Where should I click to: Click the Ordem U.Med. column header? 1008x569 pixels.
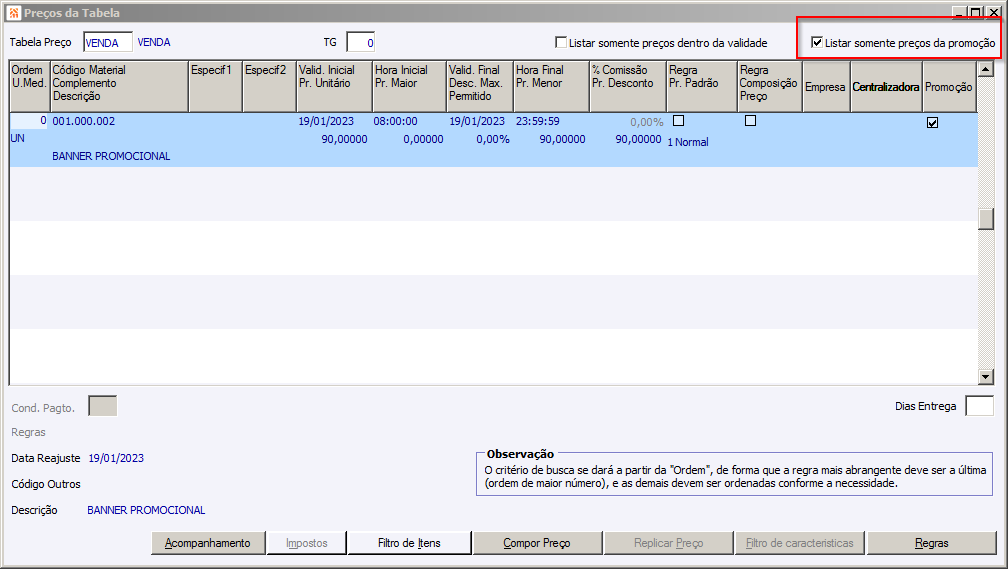click(30, 87)
